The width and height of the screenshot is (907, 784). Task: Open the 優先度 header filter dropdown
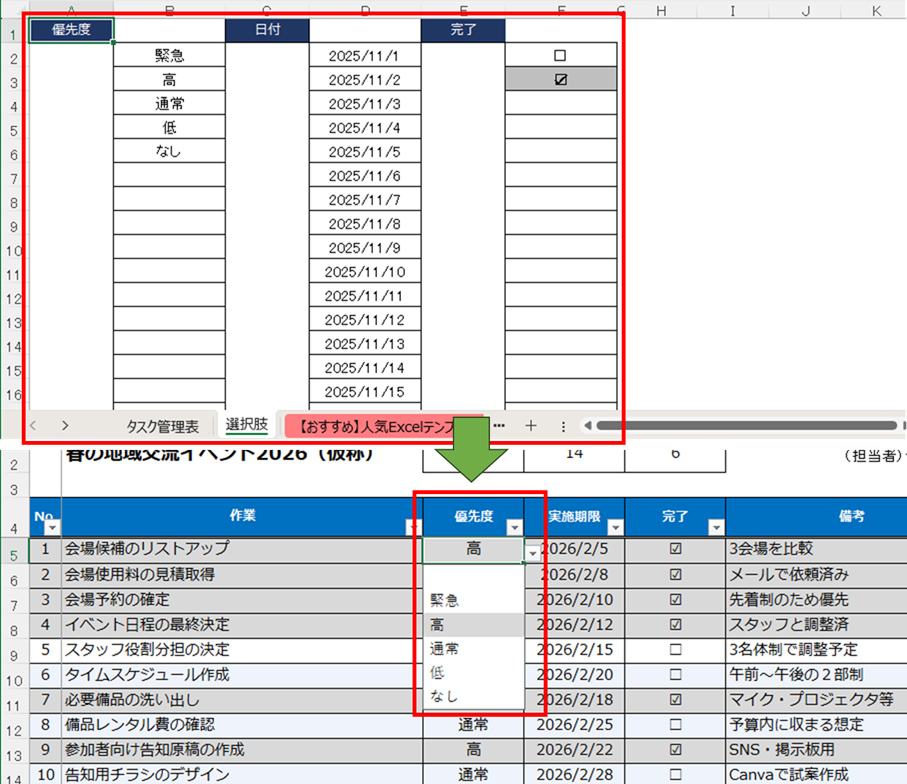(x=514, y=528)
